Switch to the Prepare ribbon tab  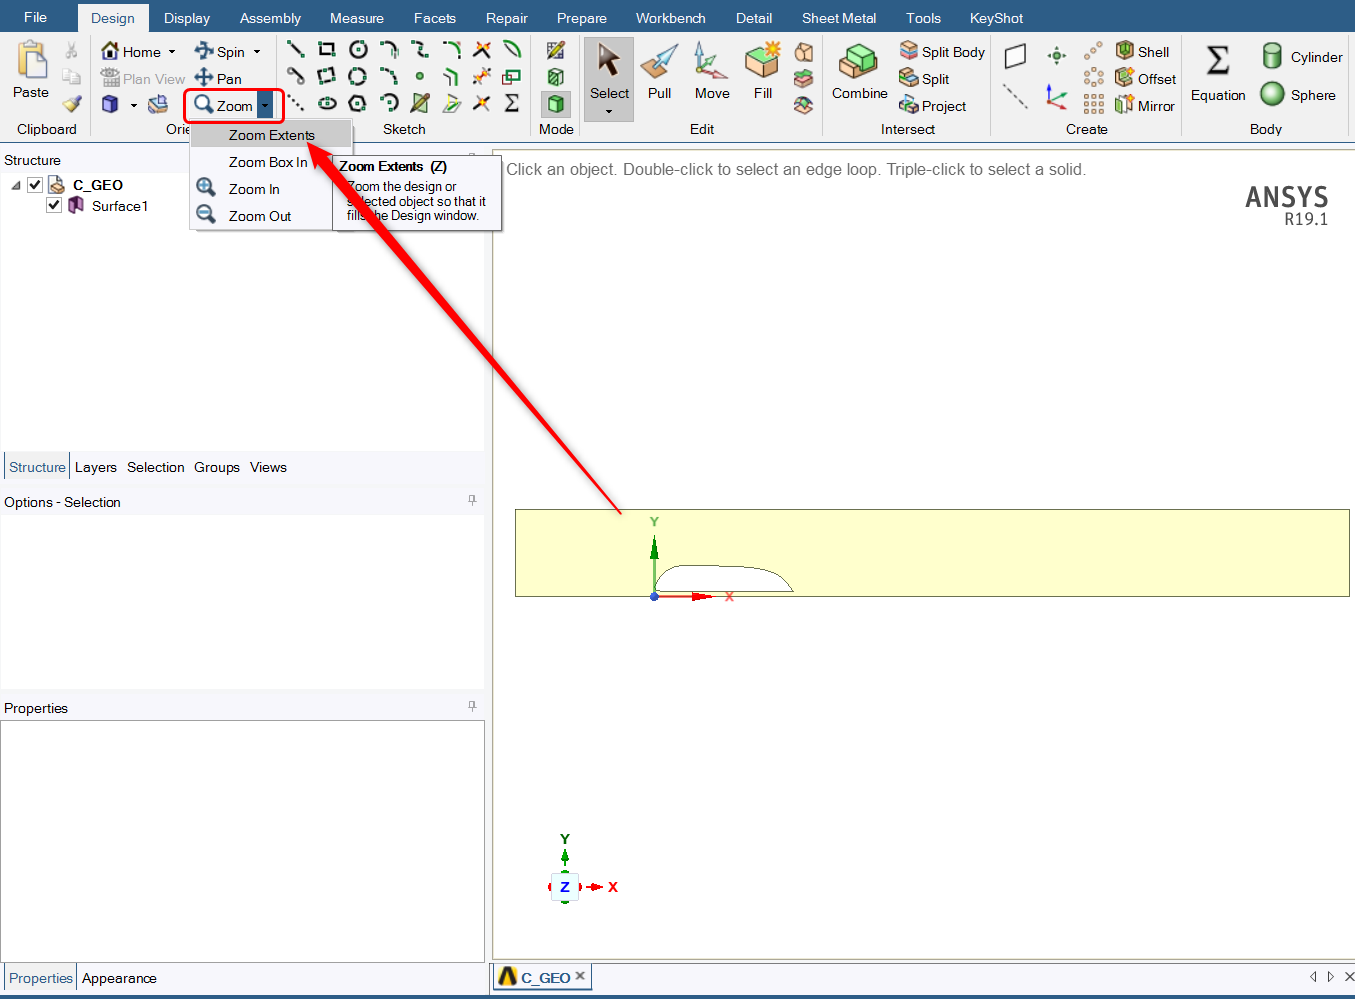[x=582, y=18]
